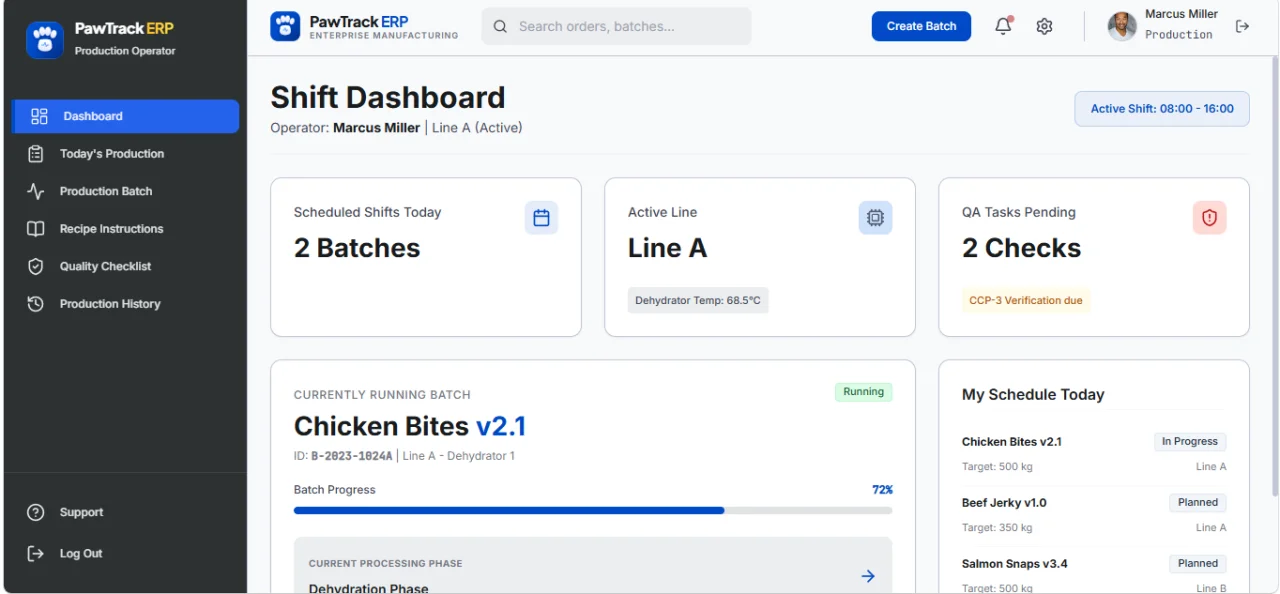This screenshot has width=1280, height=594.
Task: Click the Recipe Instructions book icon
Action: (36, 229)
